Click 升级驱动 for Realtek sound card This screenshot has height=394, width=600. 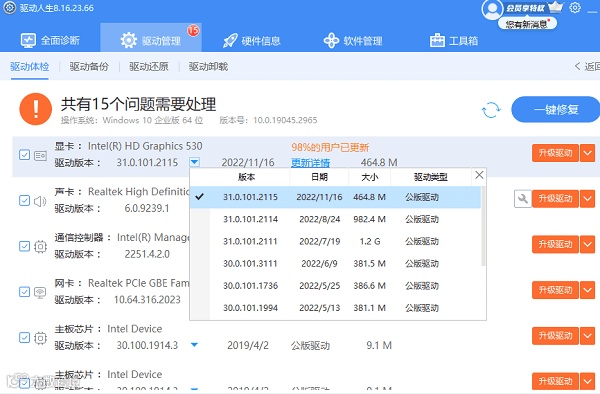coord(555,199)
